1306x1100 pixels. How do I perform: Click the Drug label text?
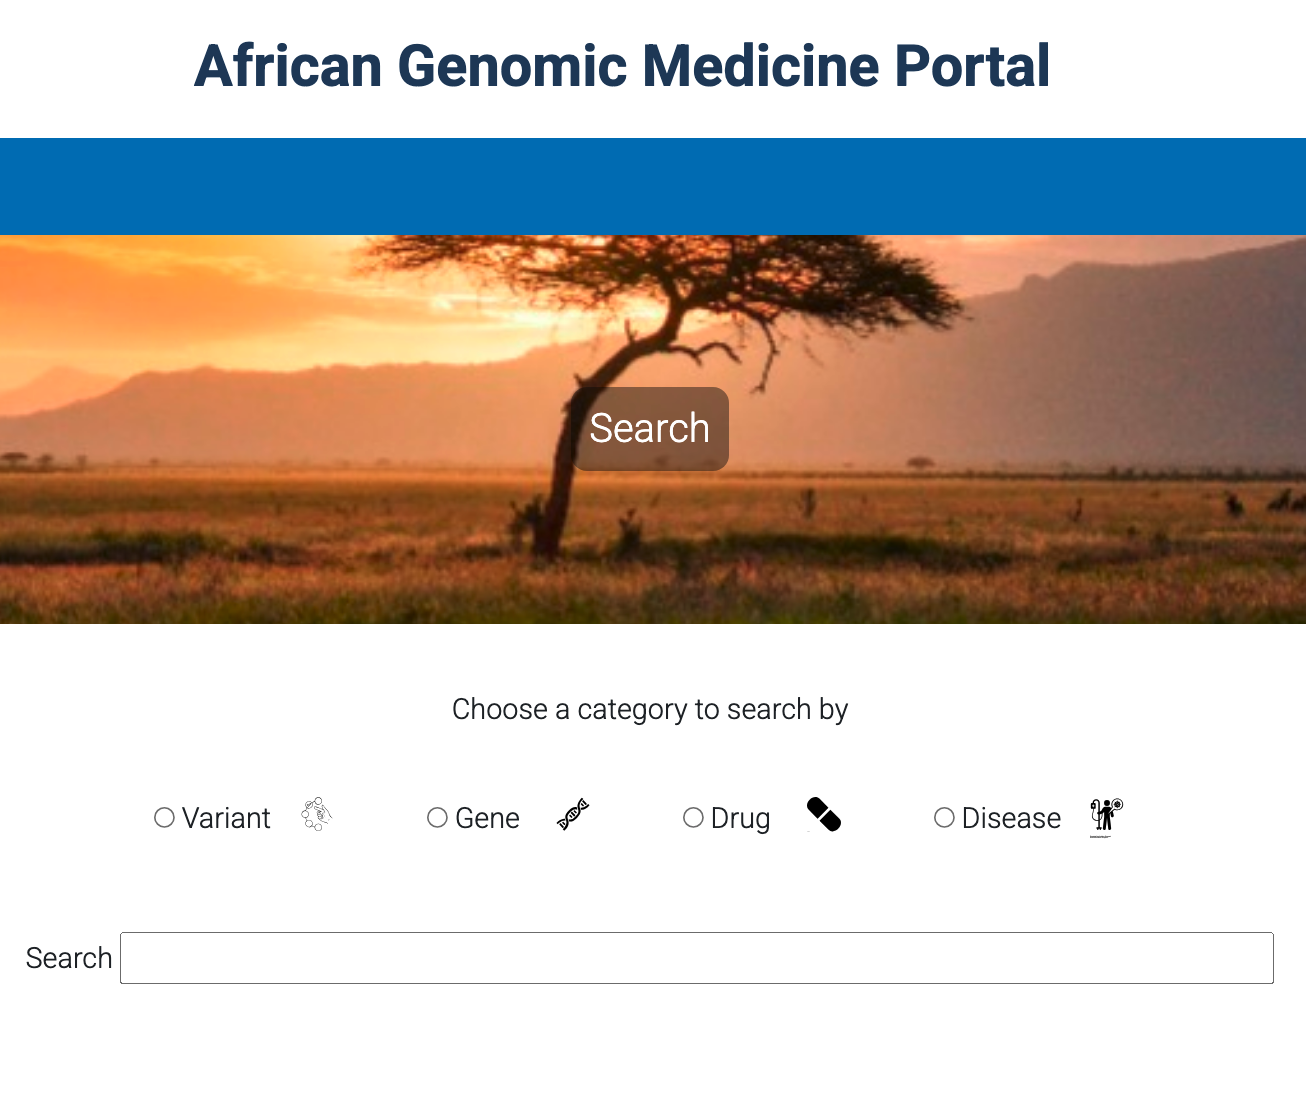(x=740, y=819)
